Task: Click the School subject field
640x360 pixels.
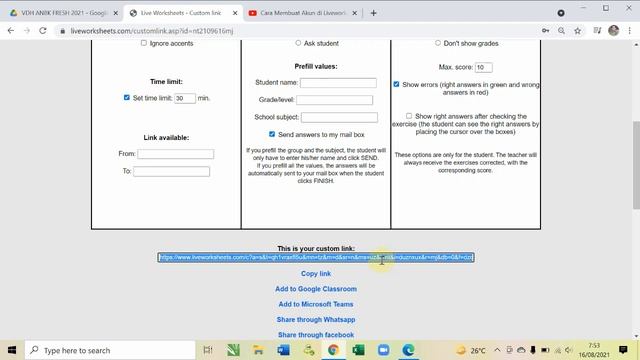Action: coord(340,118)
